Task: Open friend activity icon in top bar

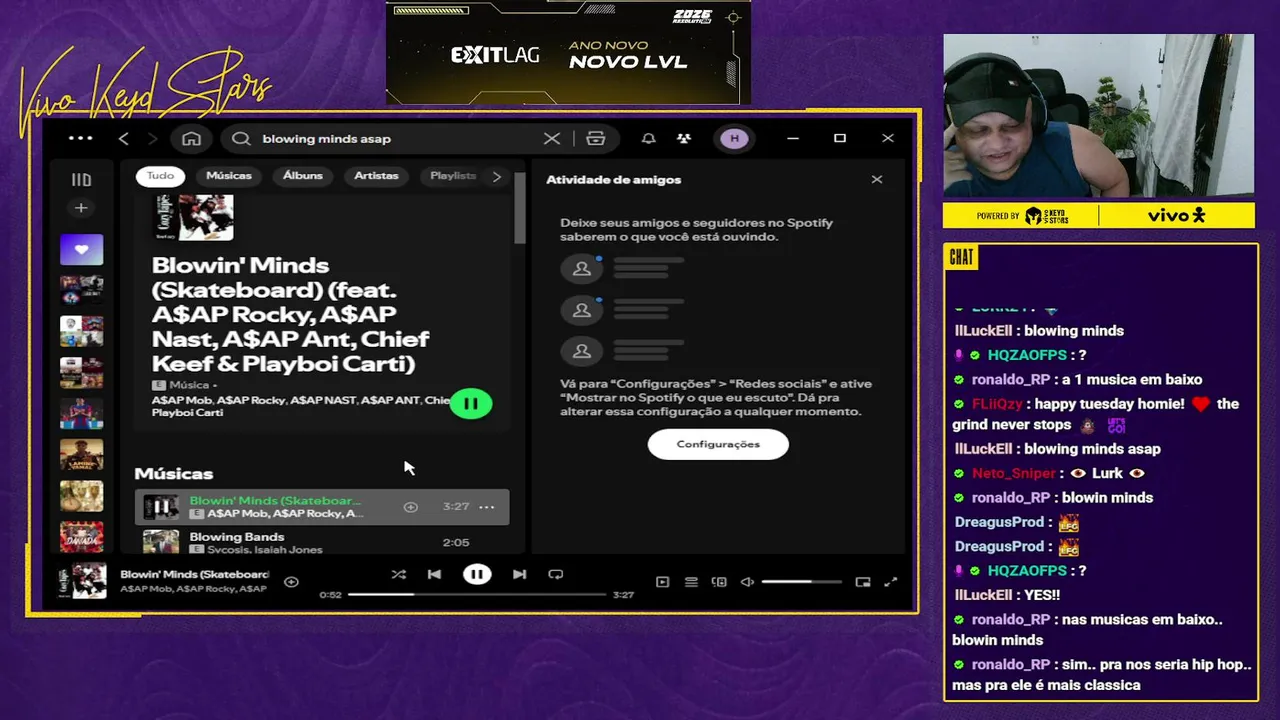Action: tap(683, 138)
